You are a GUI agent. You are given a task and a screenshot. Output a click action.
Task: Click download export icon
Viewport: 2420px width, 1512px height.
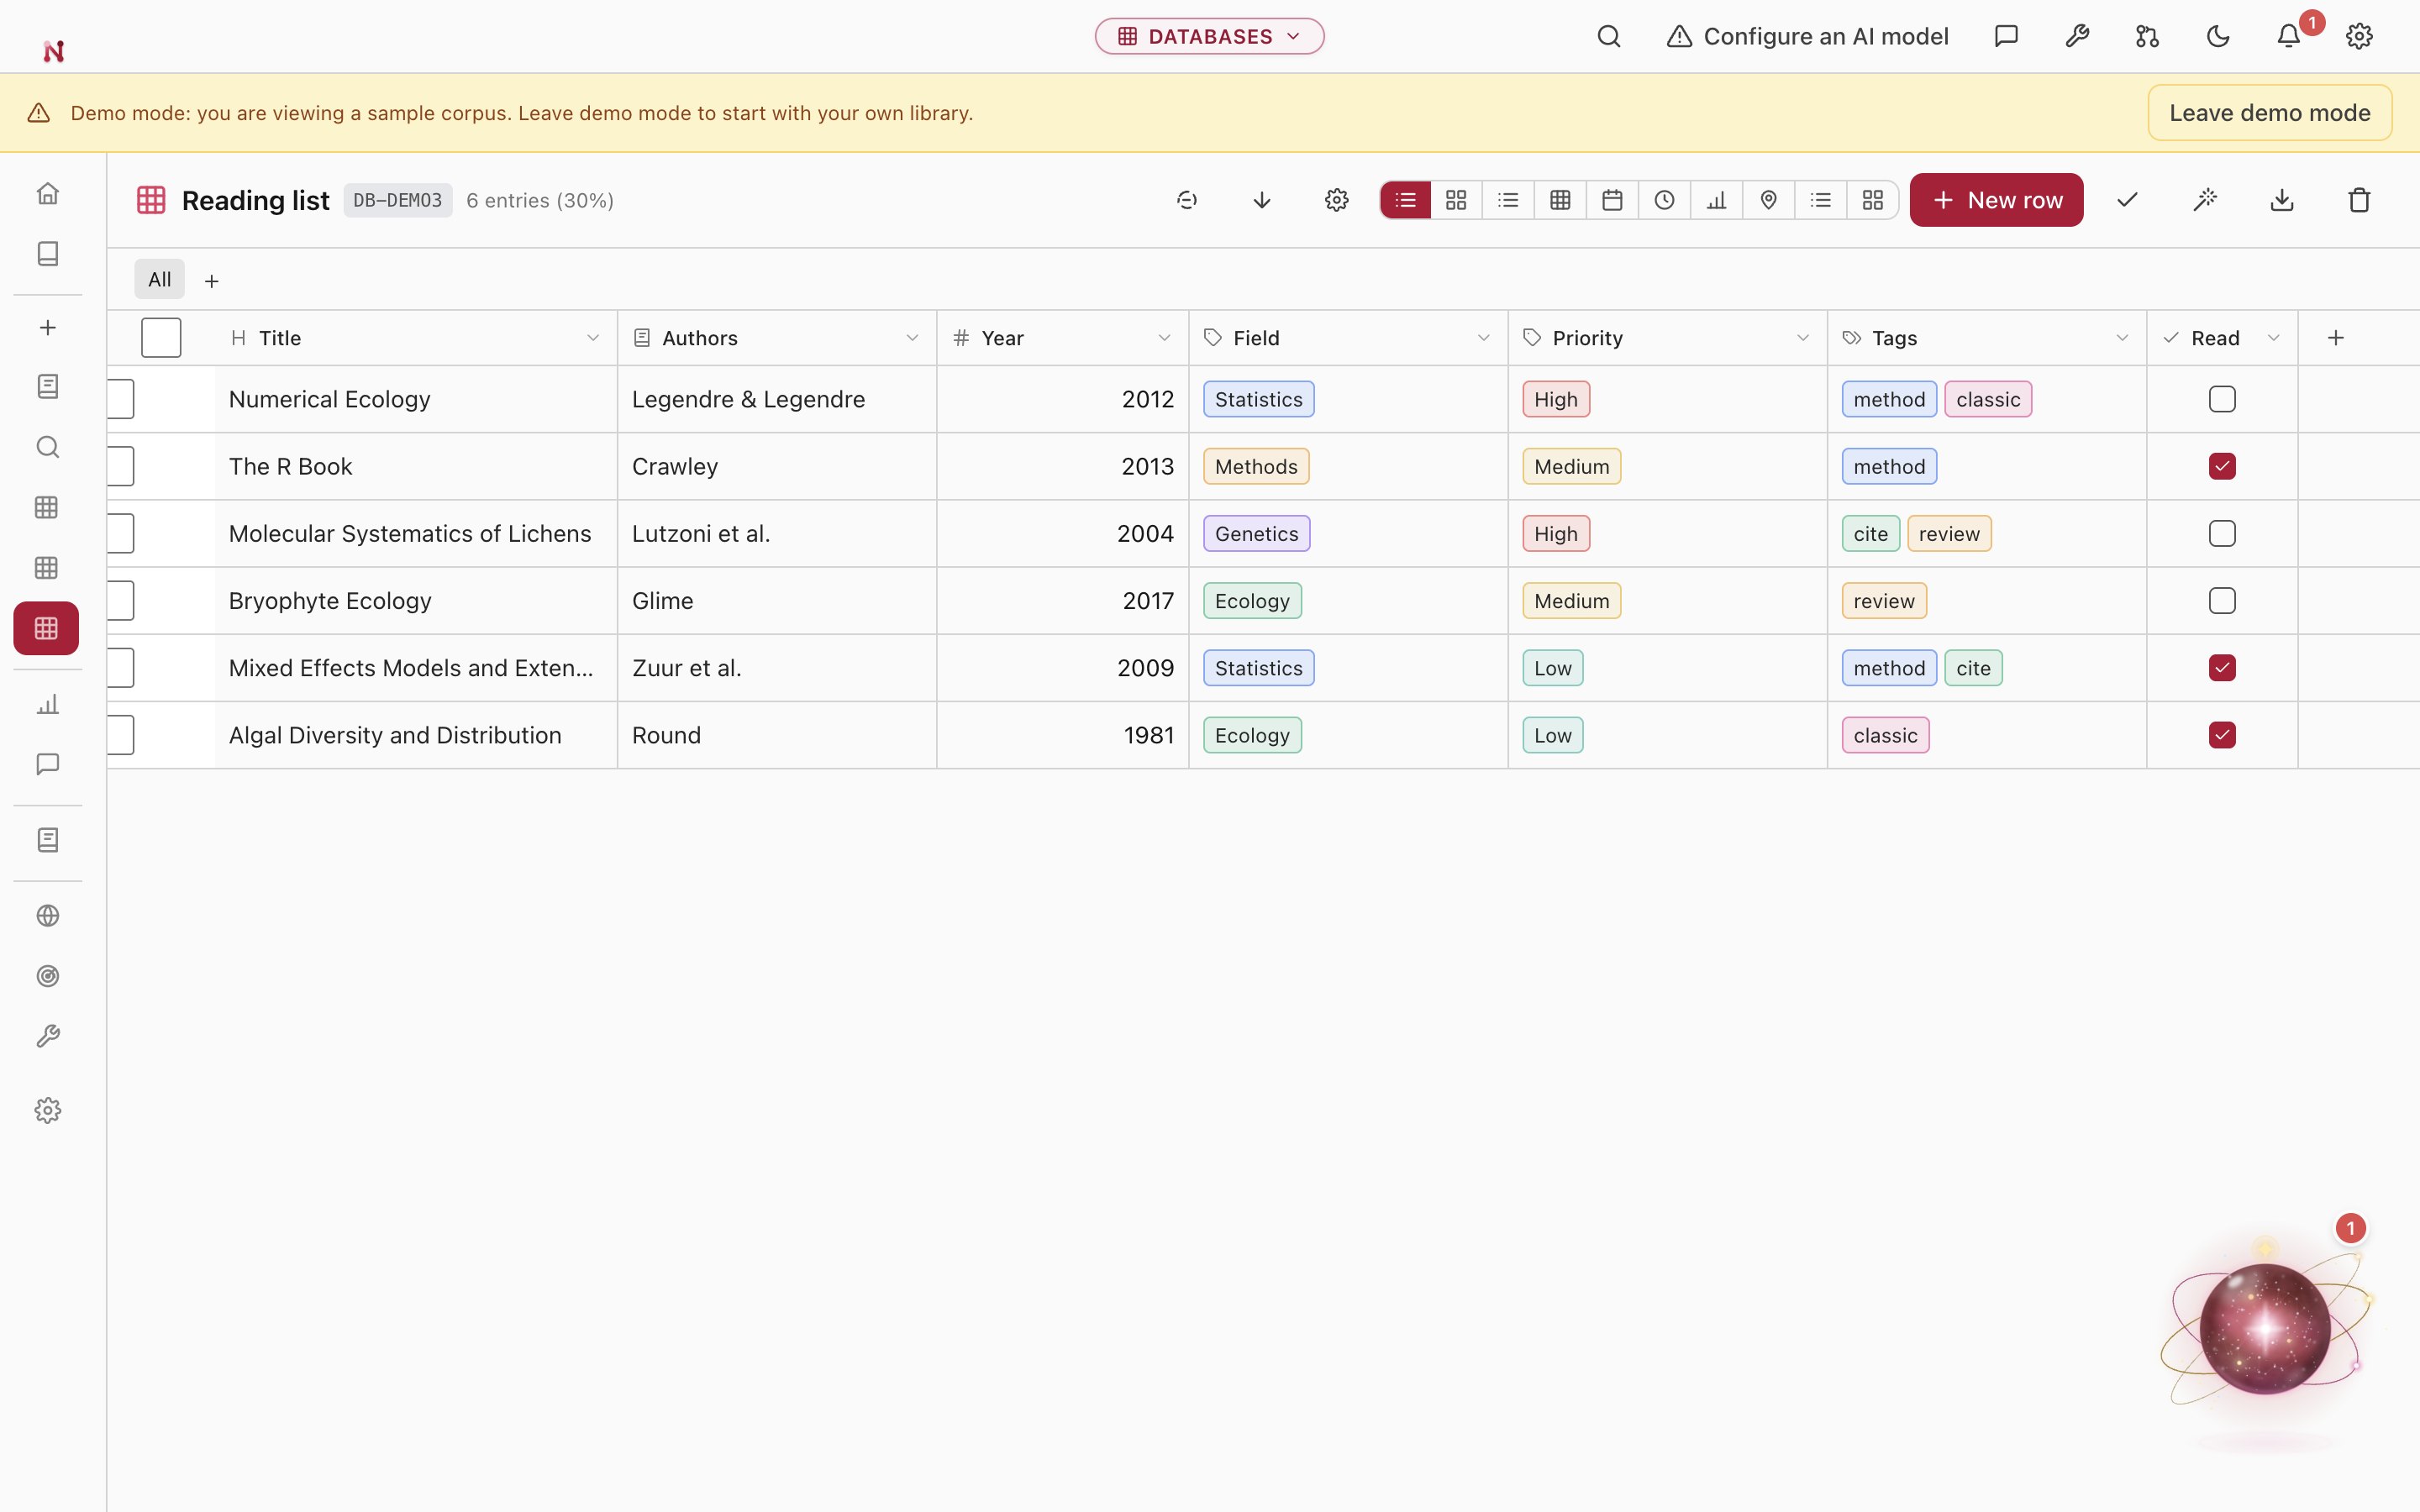2281,200
